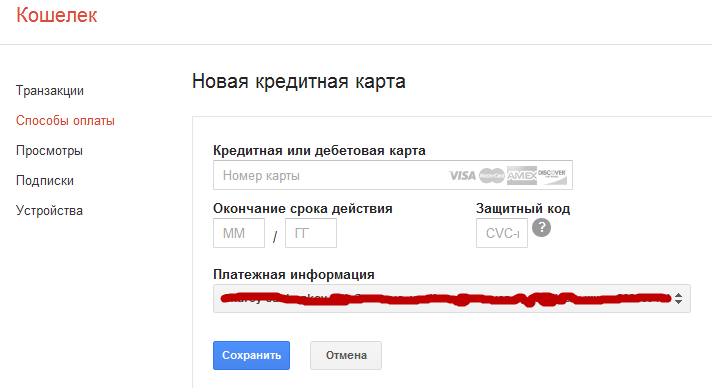Click the ГГ expiration year field
Image resolution: width=712 pixels, height=388 pixels.
[x=311, y=233]
